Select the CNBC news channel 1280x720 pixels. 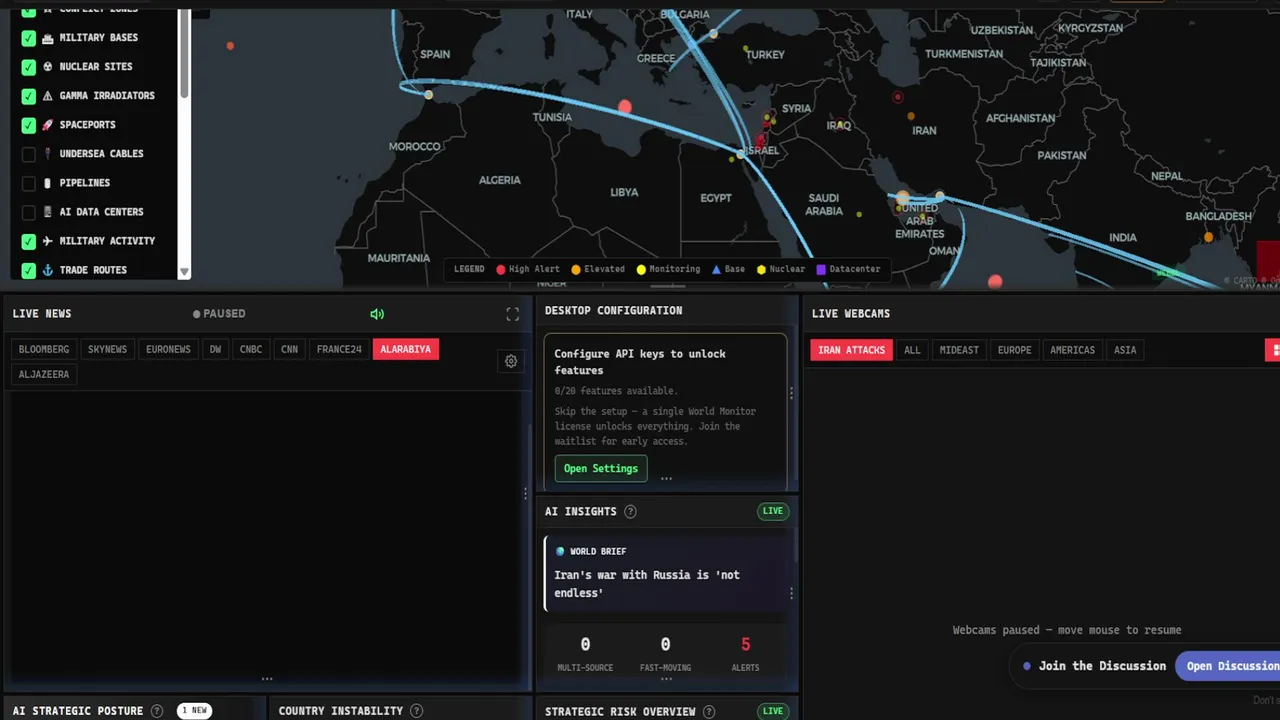tap(251, 350)
